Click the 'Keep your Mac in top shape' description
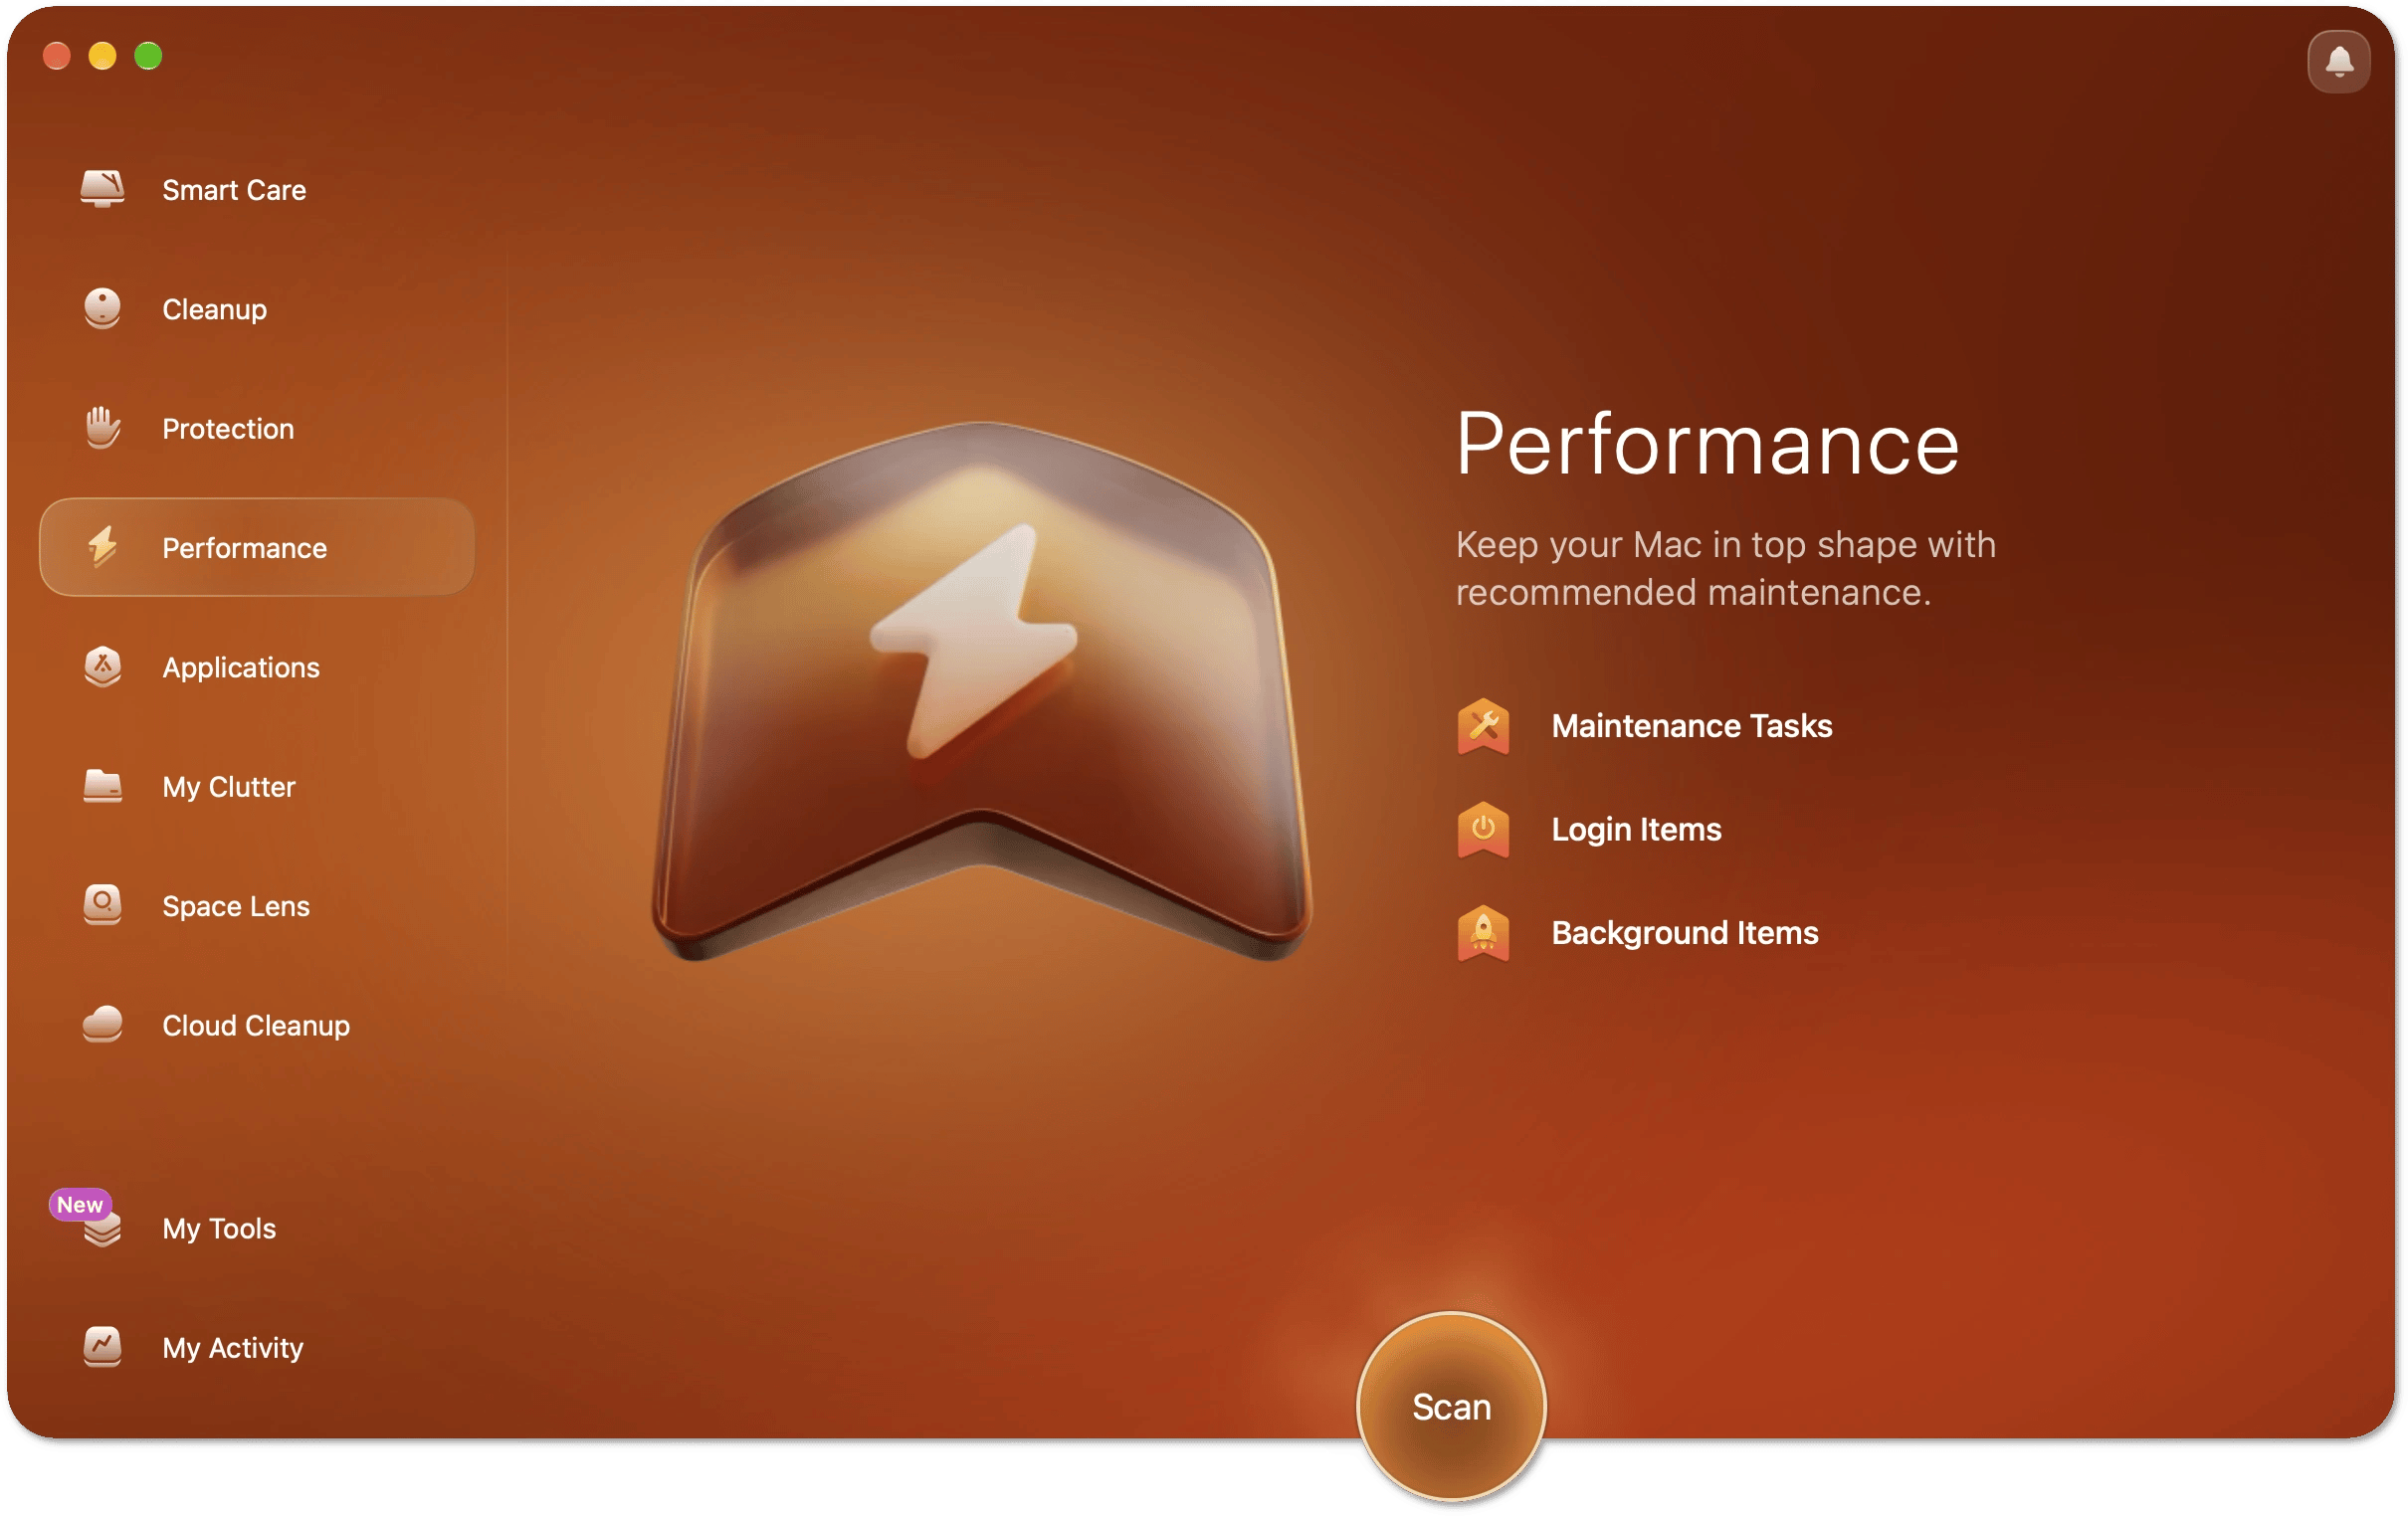 tap(1725, 568)
